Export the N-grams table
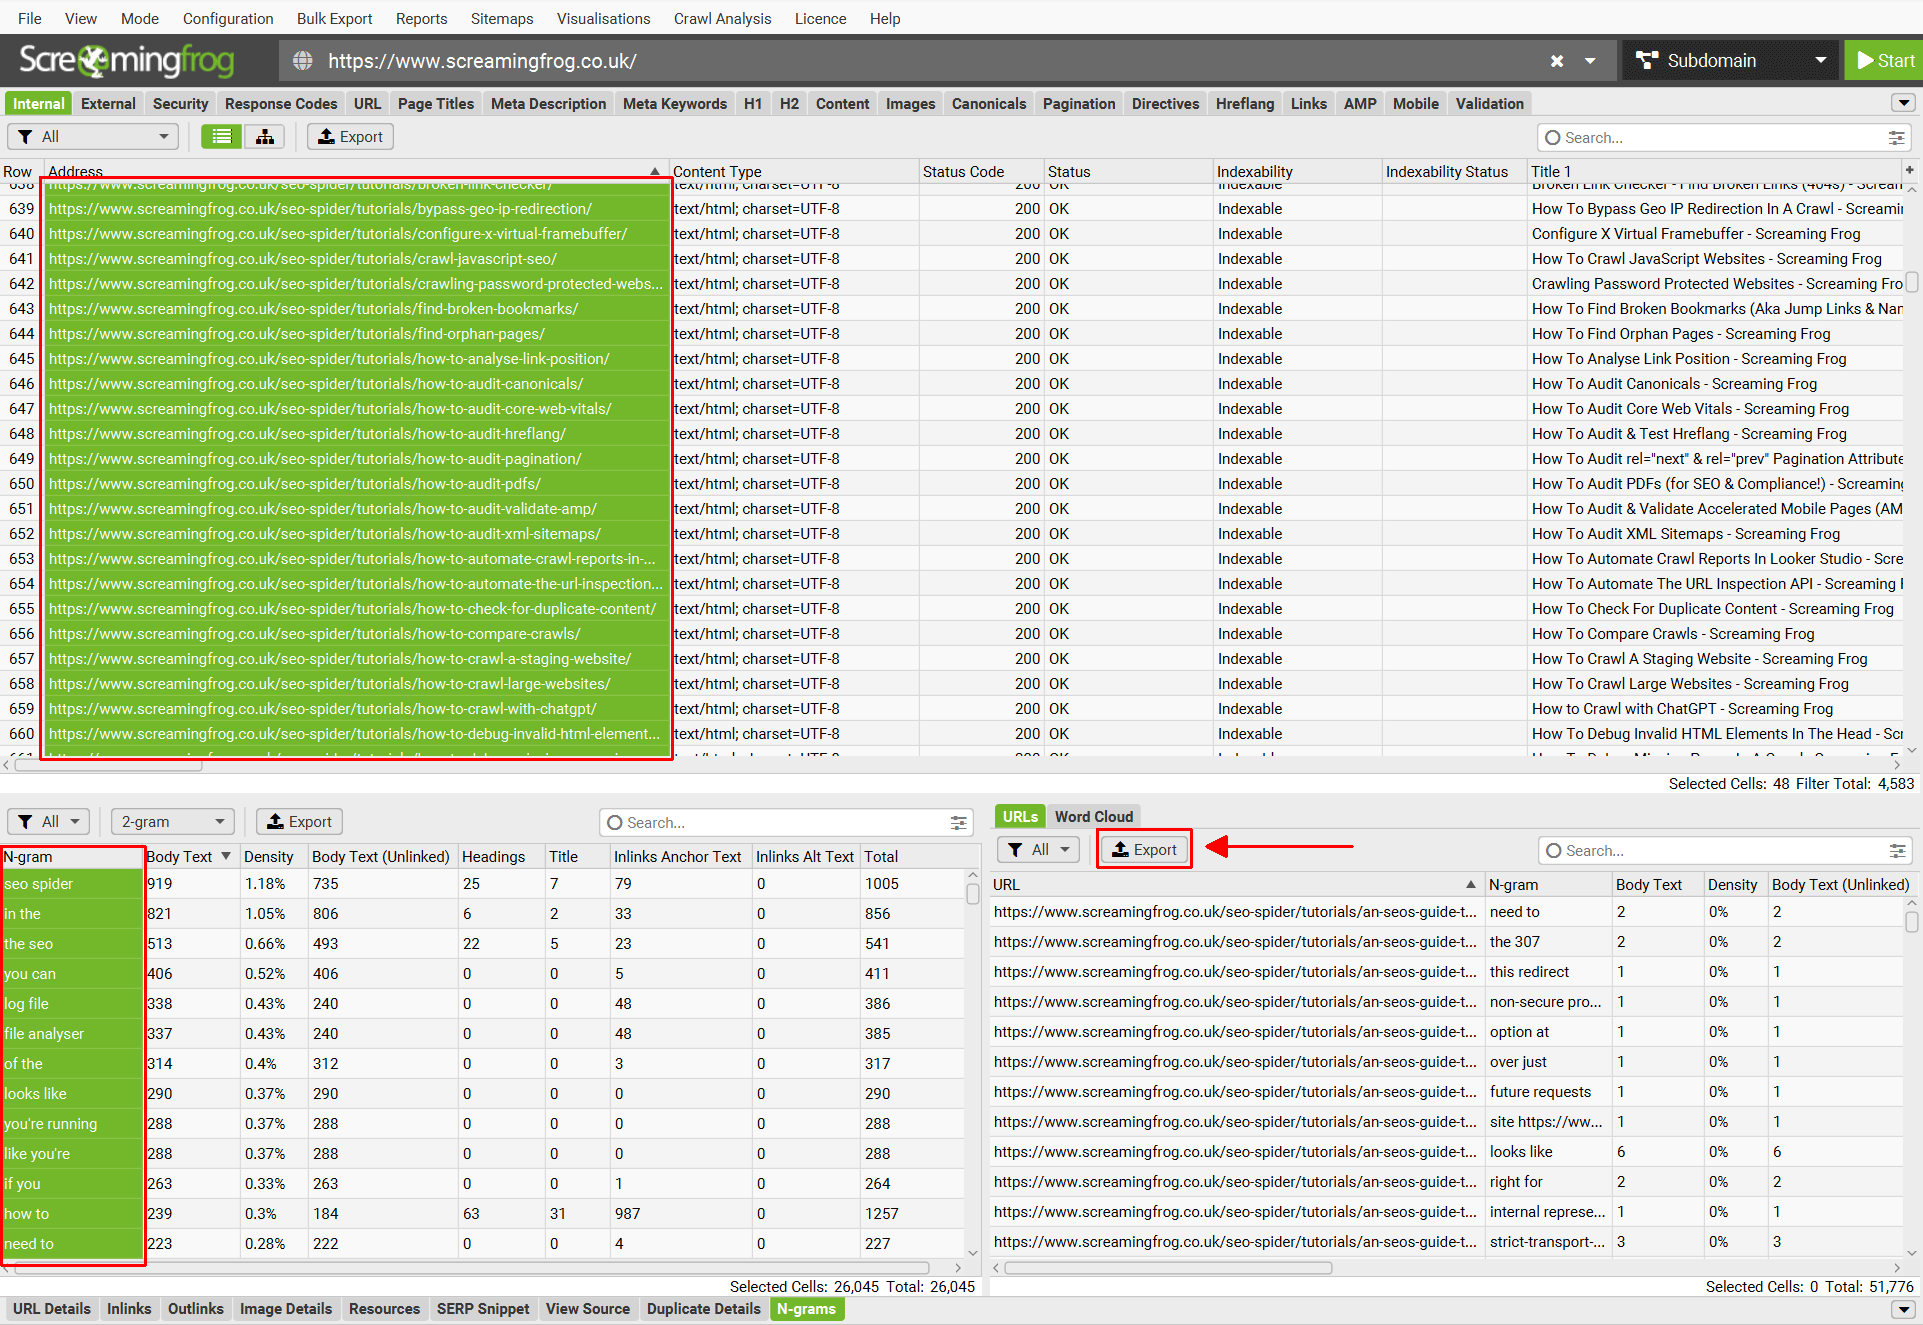Screen dimensions: 1923x1325 (299, 822)
